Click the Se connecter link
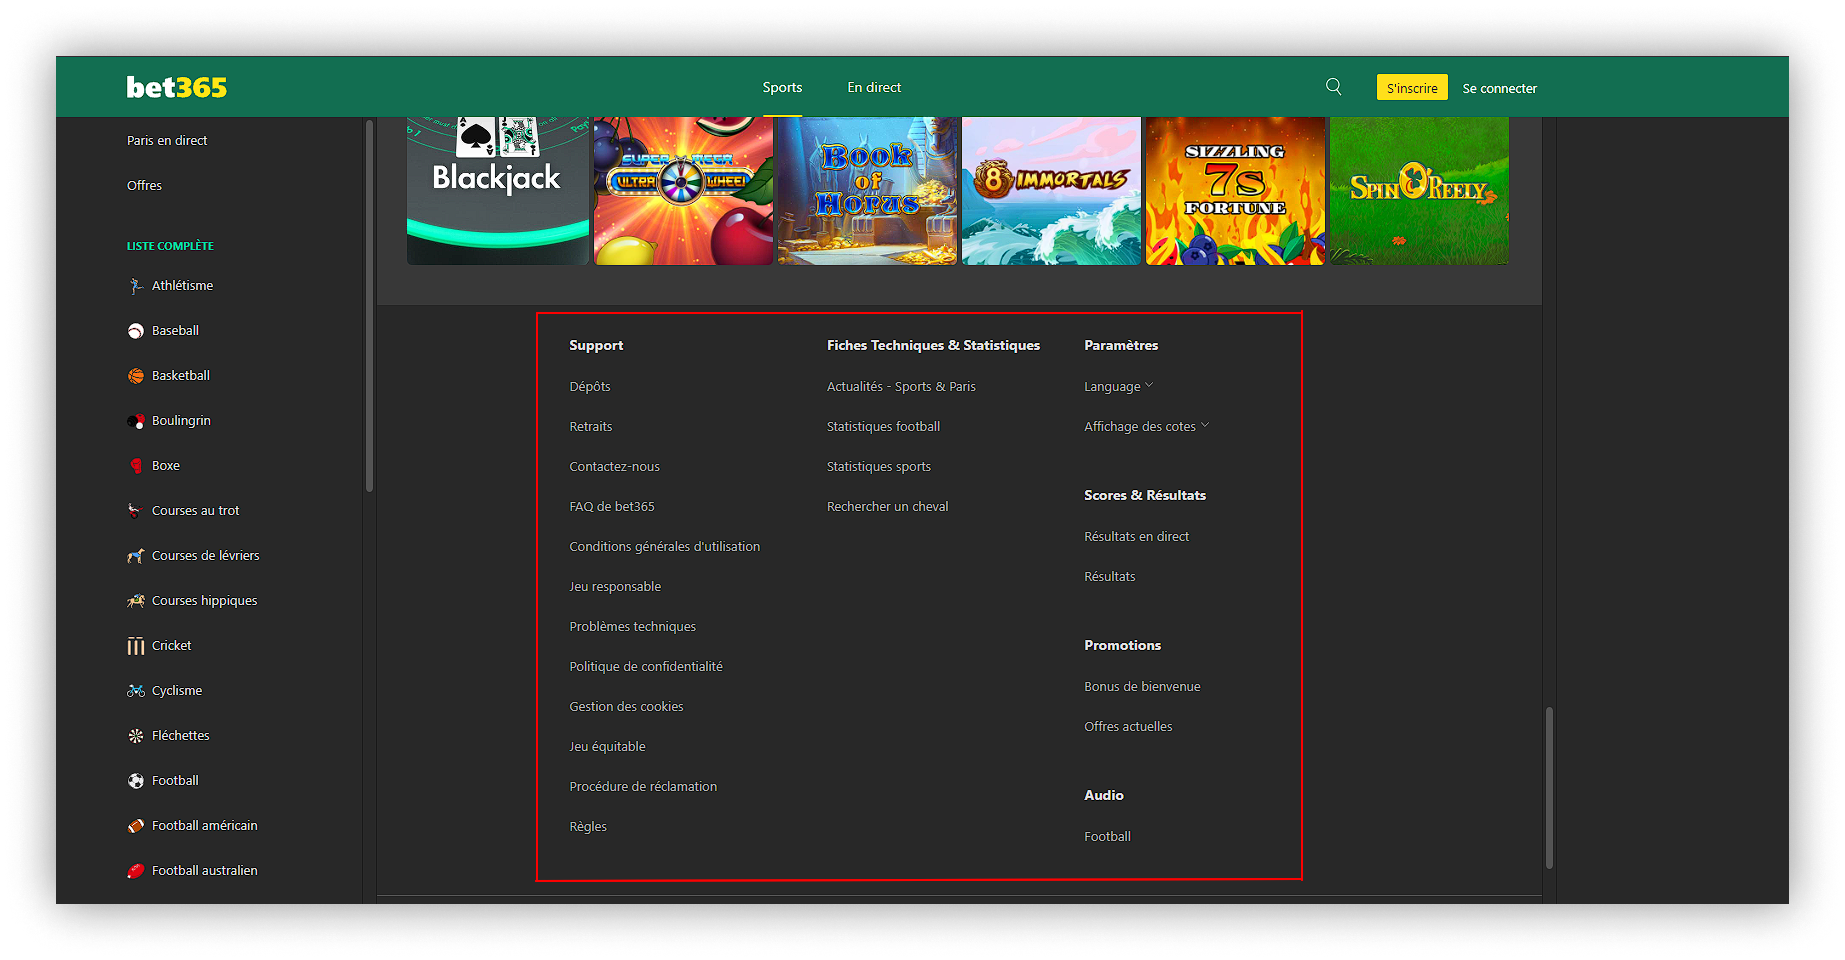 pos(1499,88)
